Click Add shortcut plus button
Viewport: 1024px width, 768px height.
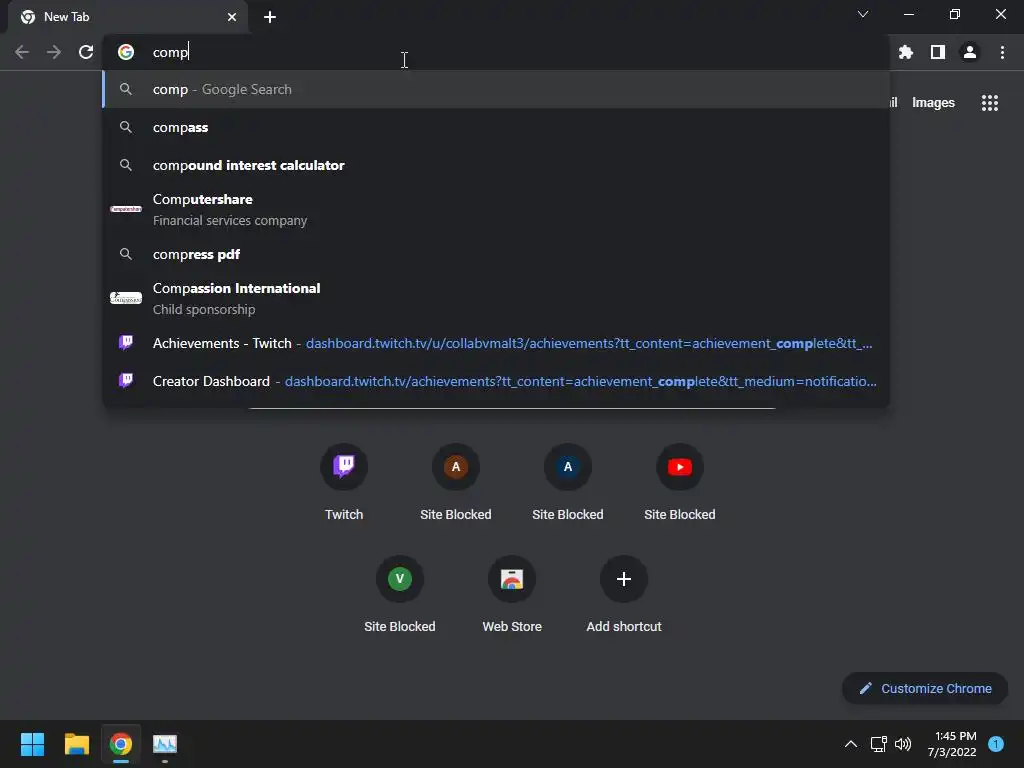624,579
